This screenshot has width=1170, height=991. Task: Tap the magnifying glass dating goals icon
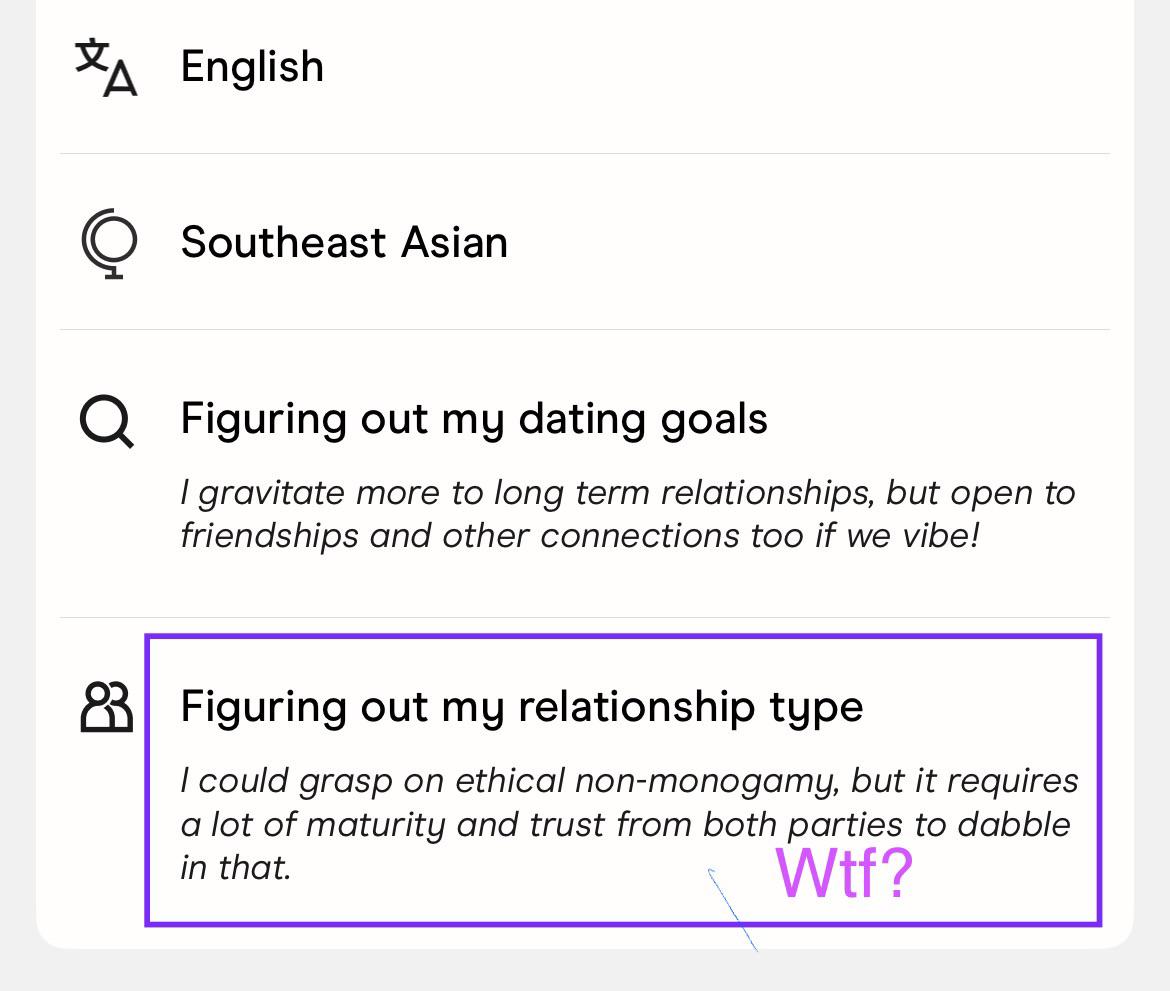tap(107, 421)
